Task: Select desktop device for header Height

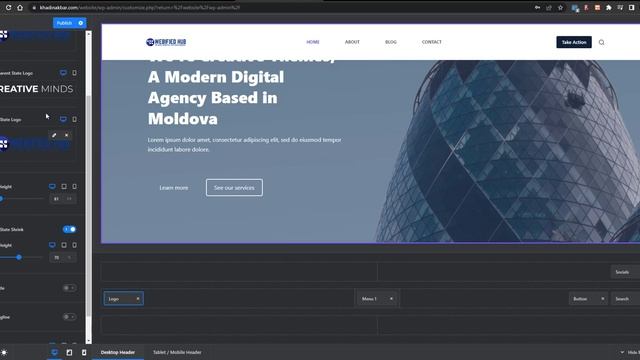Action: point(52,187)
